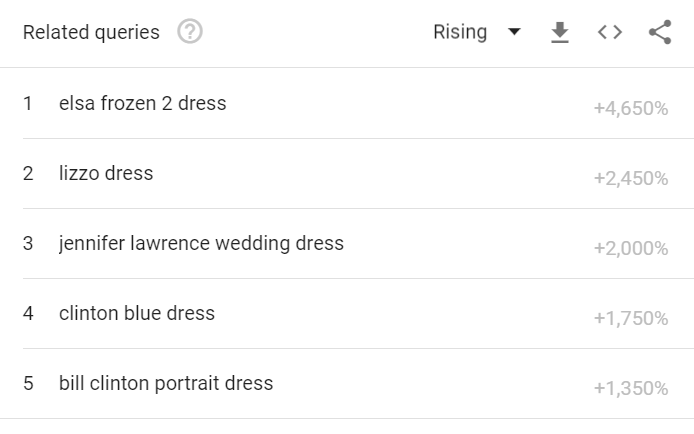Image resolution: width=694 pixels, height=434 pixels.
Task: Download related queries as CSV
Action: 560,32
